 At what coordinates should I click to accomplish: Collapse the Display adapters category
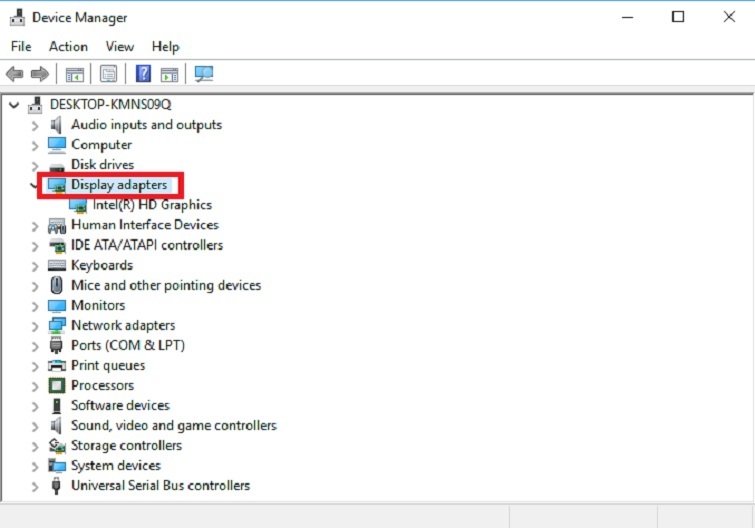coord(35,185)
